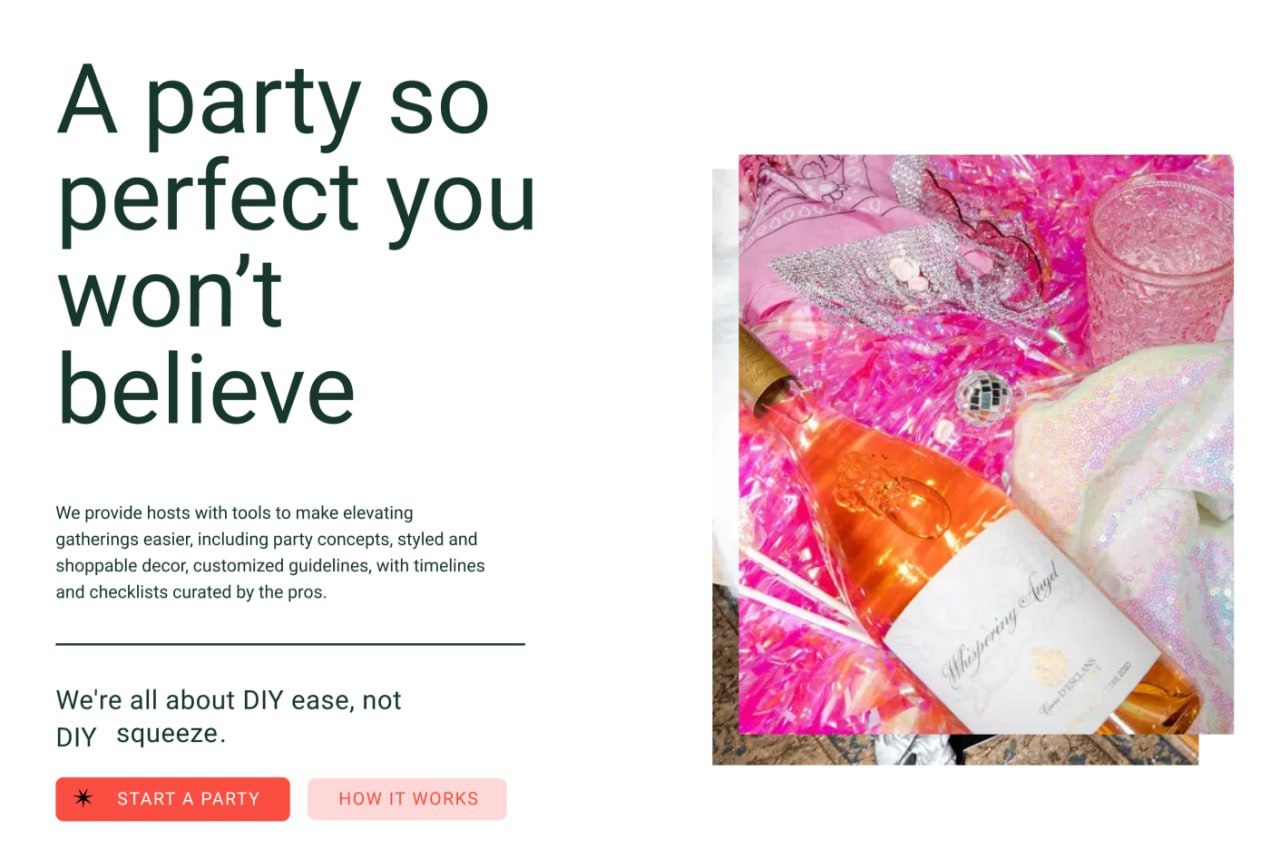Click the gold foil bottle neck

point(764,374)
